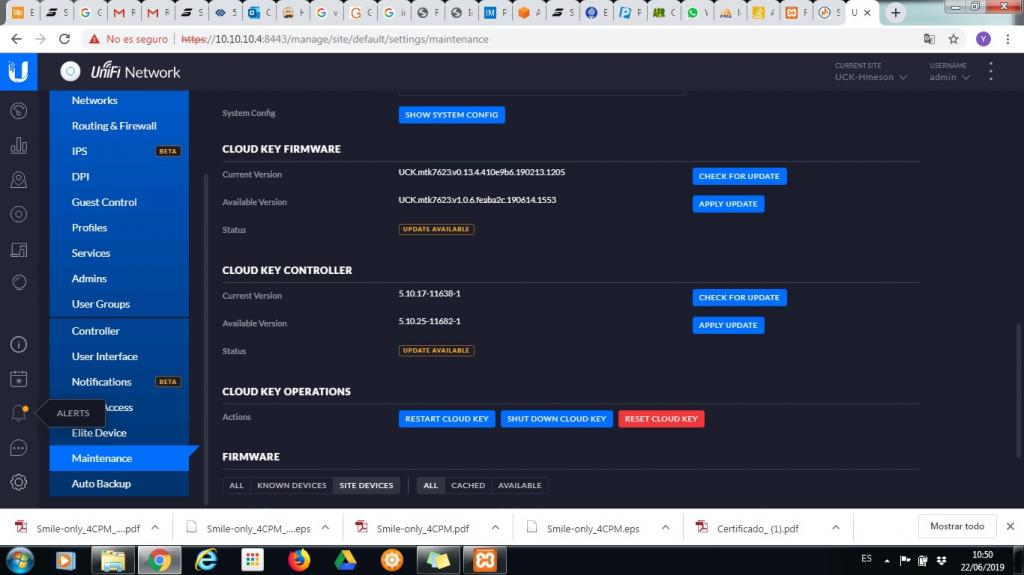
Task: Click the Ubiquiti U logo
Action: [18, 71]
